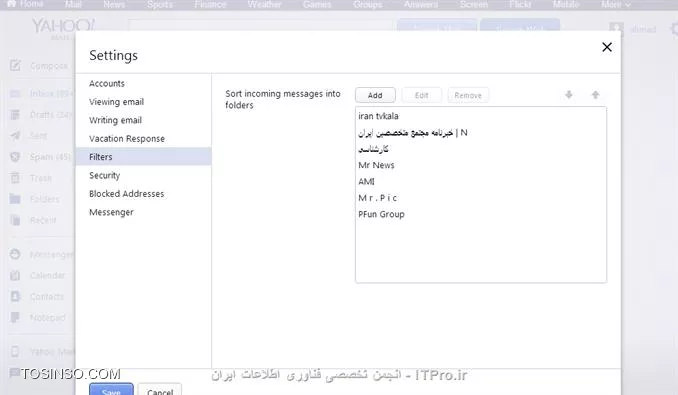The height and width of the screenshot is (395, 678).
Task: Click the settings gear icon top right
Action: (674, 29)
